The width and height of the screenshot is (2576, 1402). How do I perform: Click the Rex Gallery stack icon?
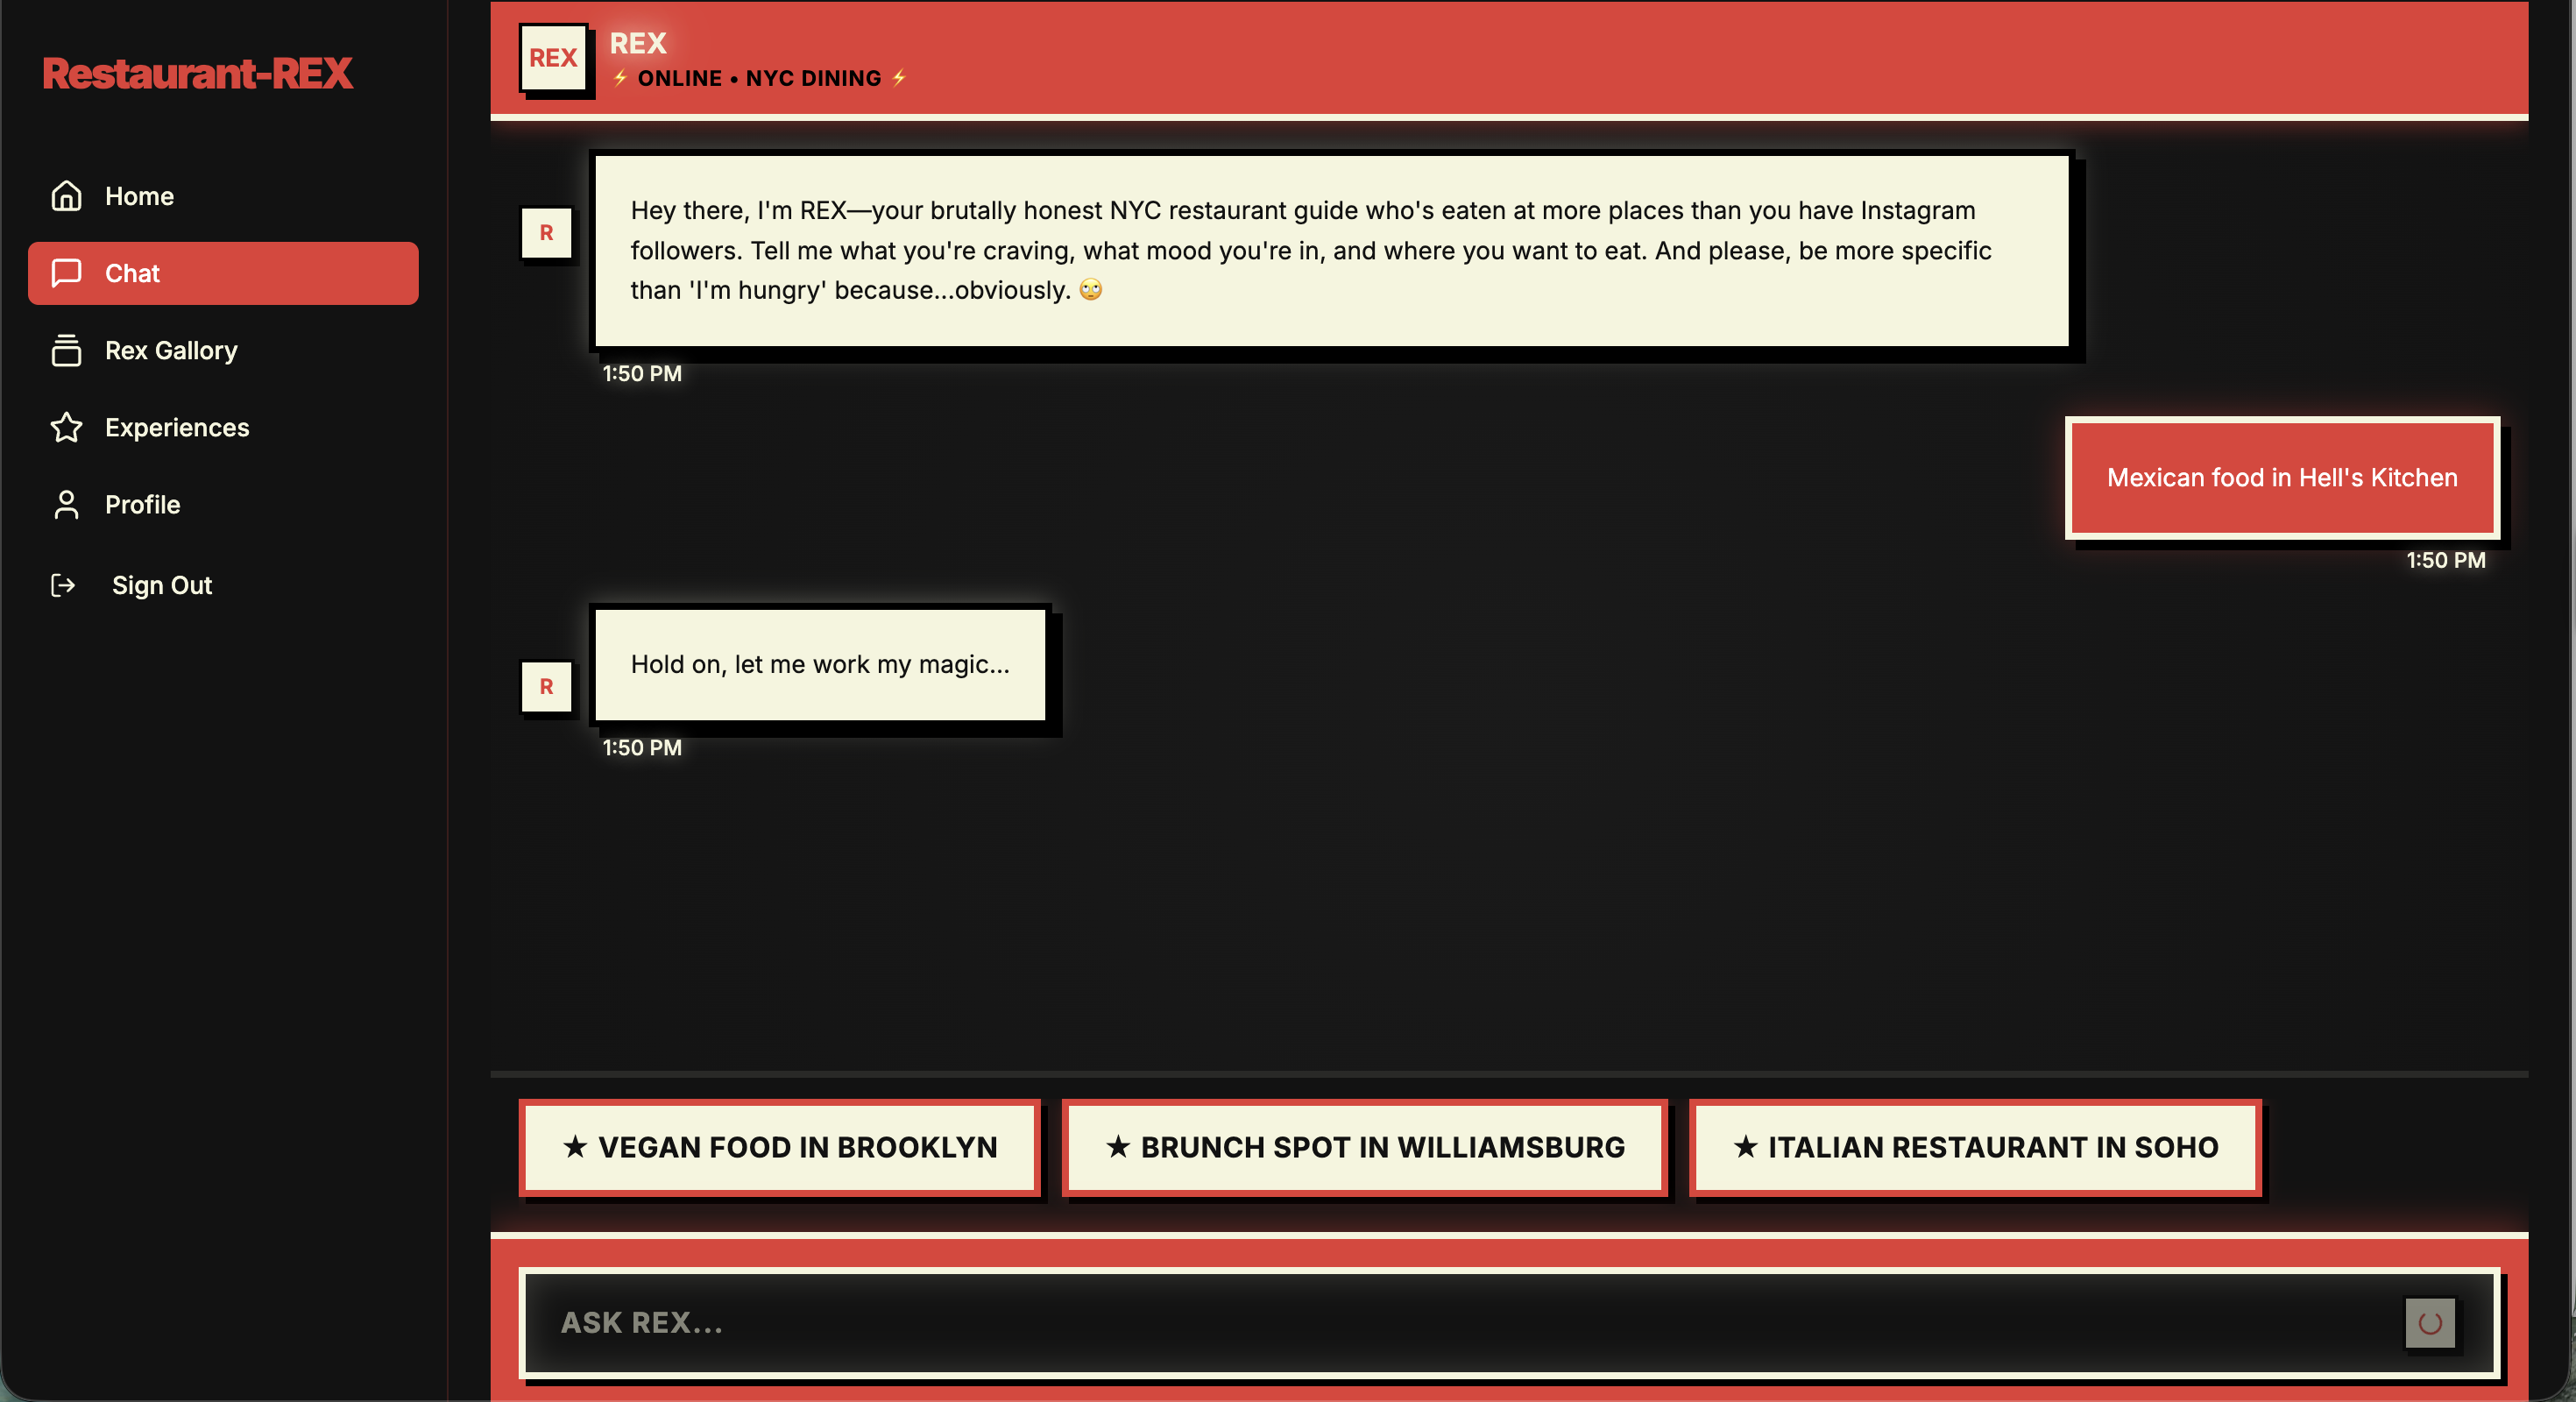coord(66,350)
